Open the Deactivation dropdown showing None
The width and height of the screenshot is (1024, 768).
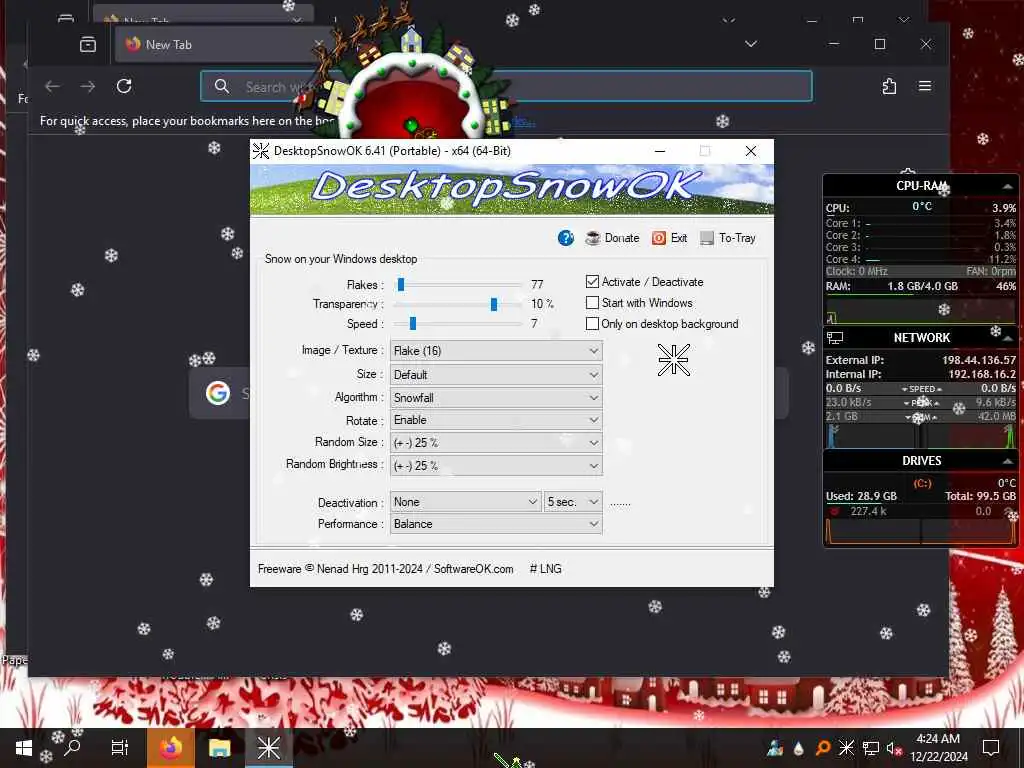click(466, 502)
